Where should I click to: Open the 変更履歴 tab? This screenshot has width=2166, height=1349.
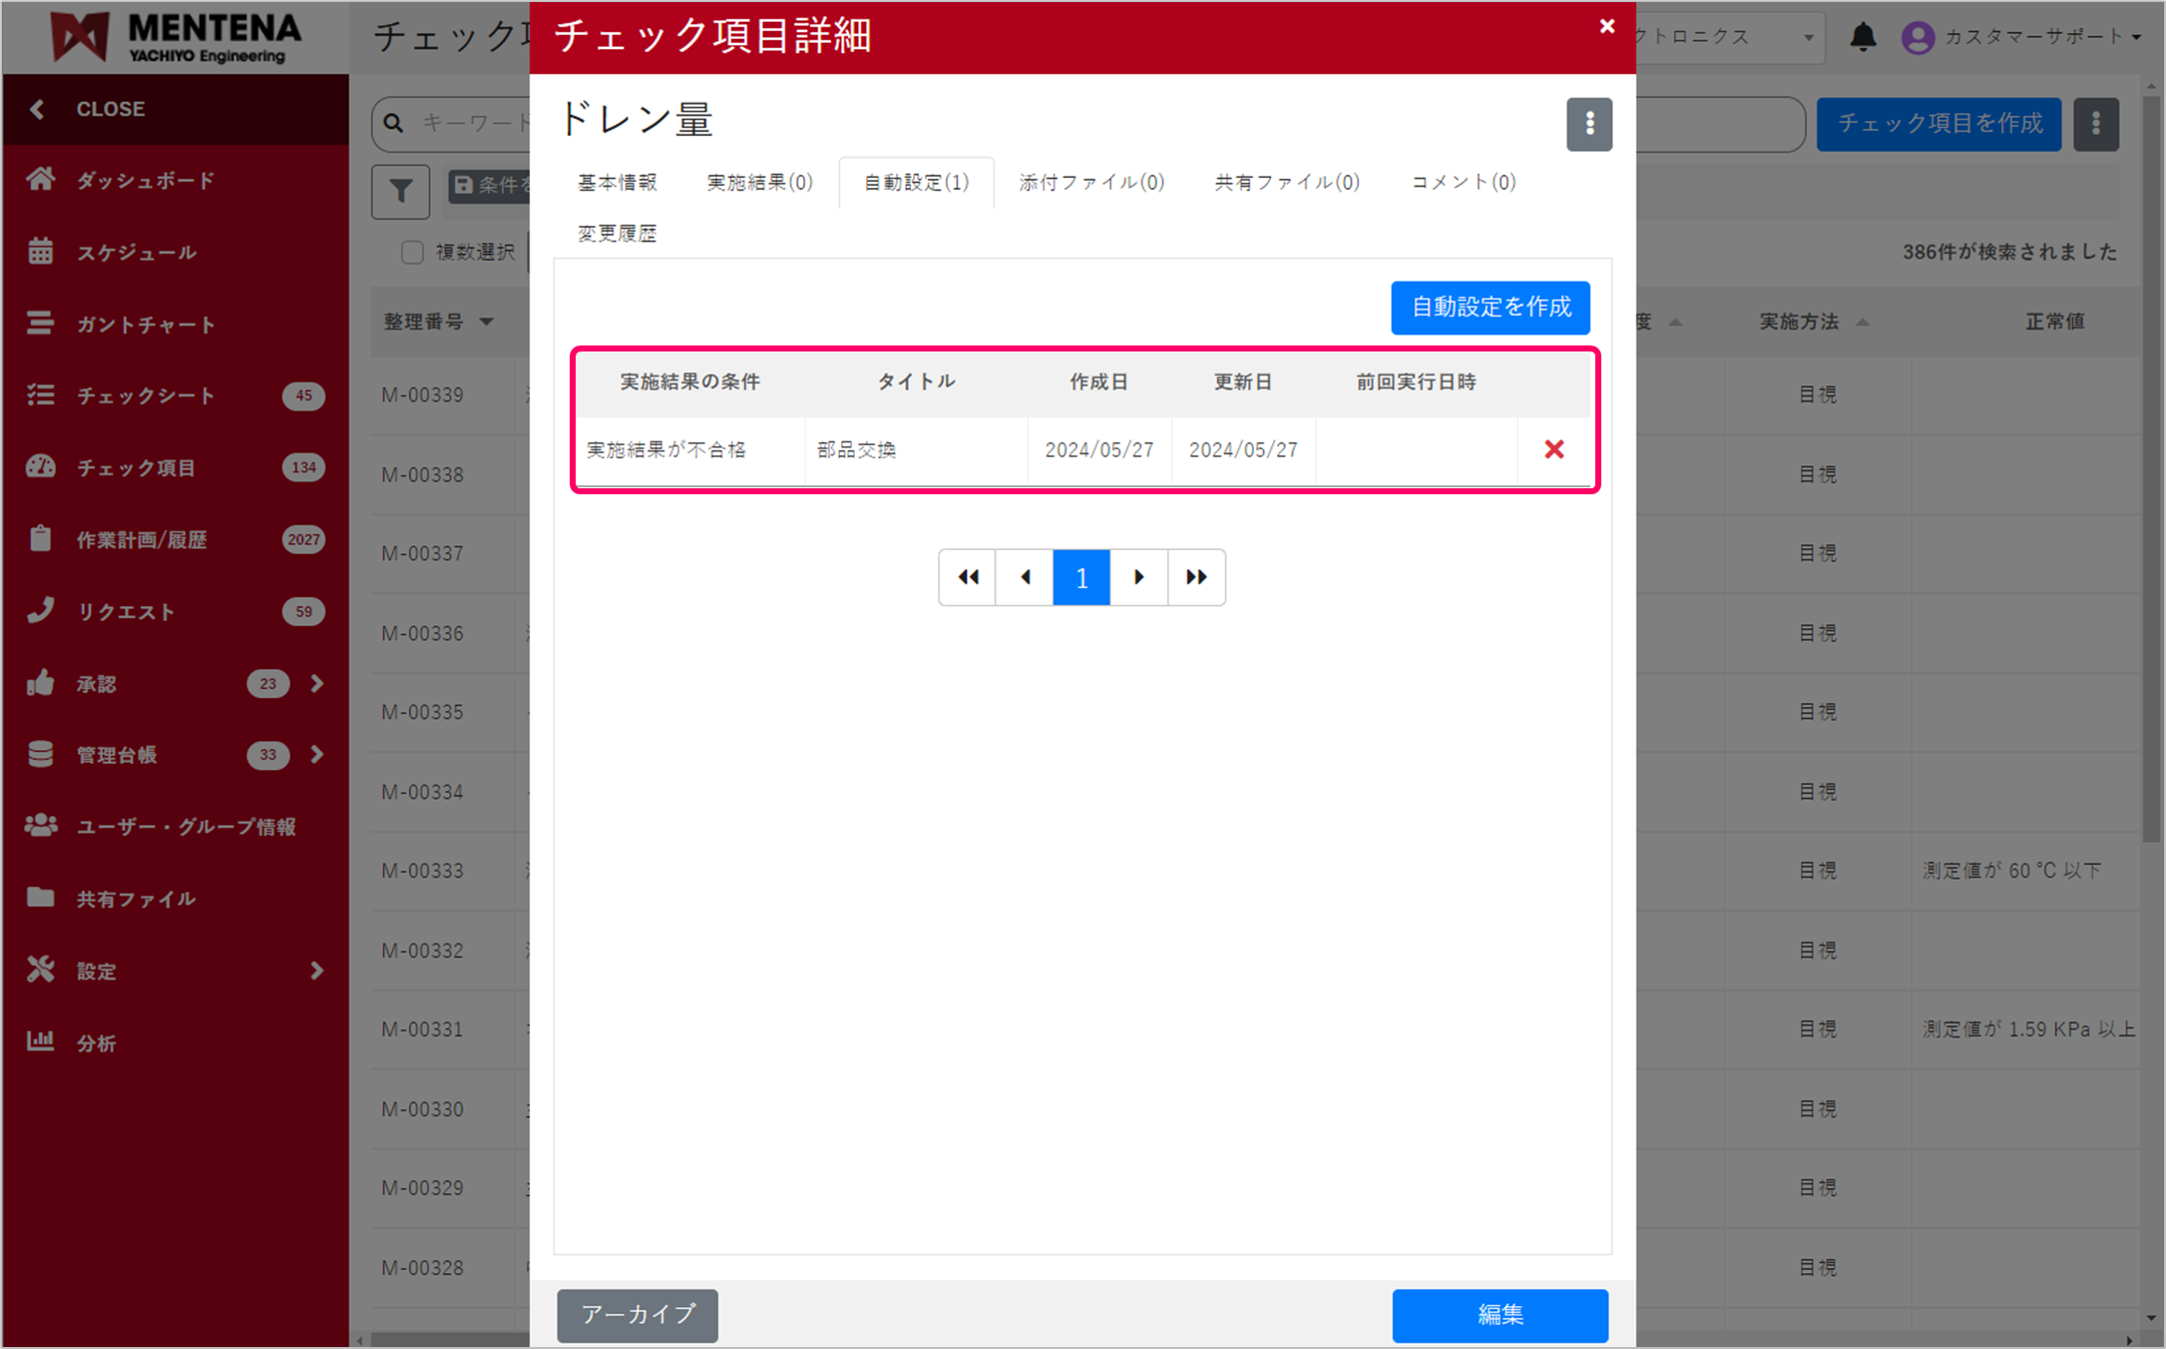[x=616, y=233]
